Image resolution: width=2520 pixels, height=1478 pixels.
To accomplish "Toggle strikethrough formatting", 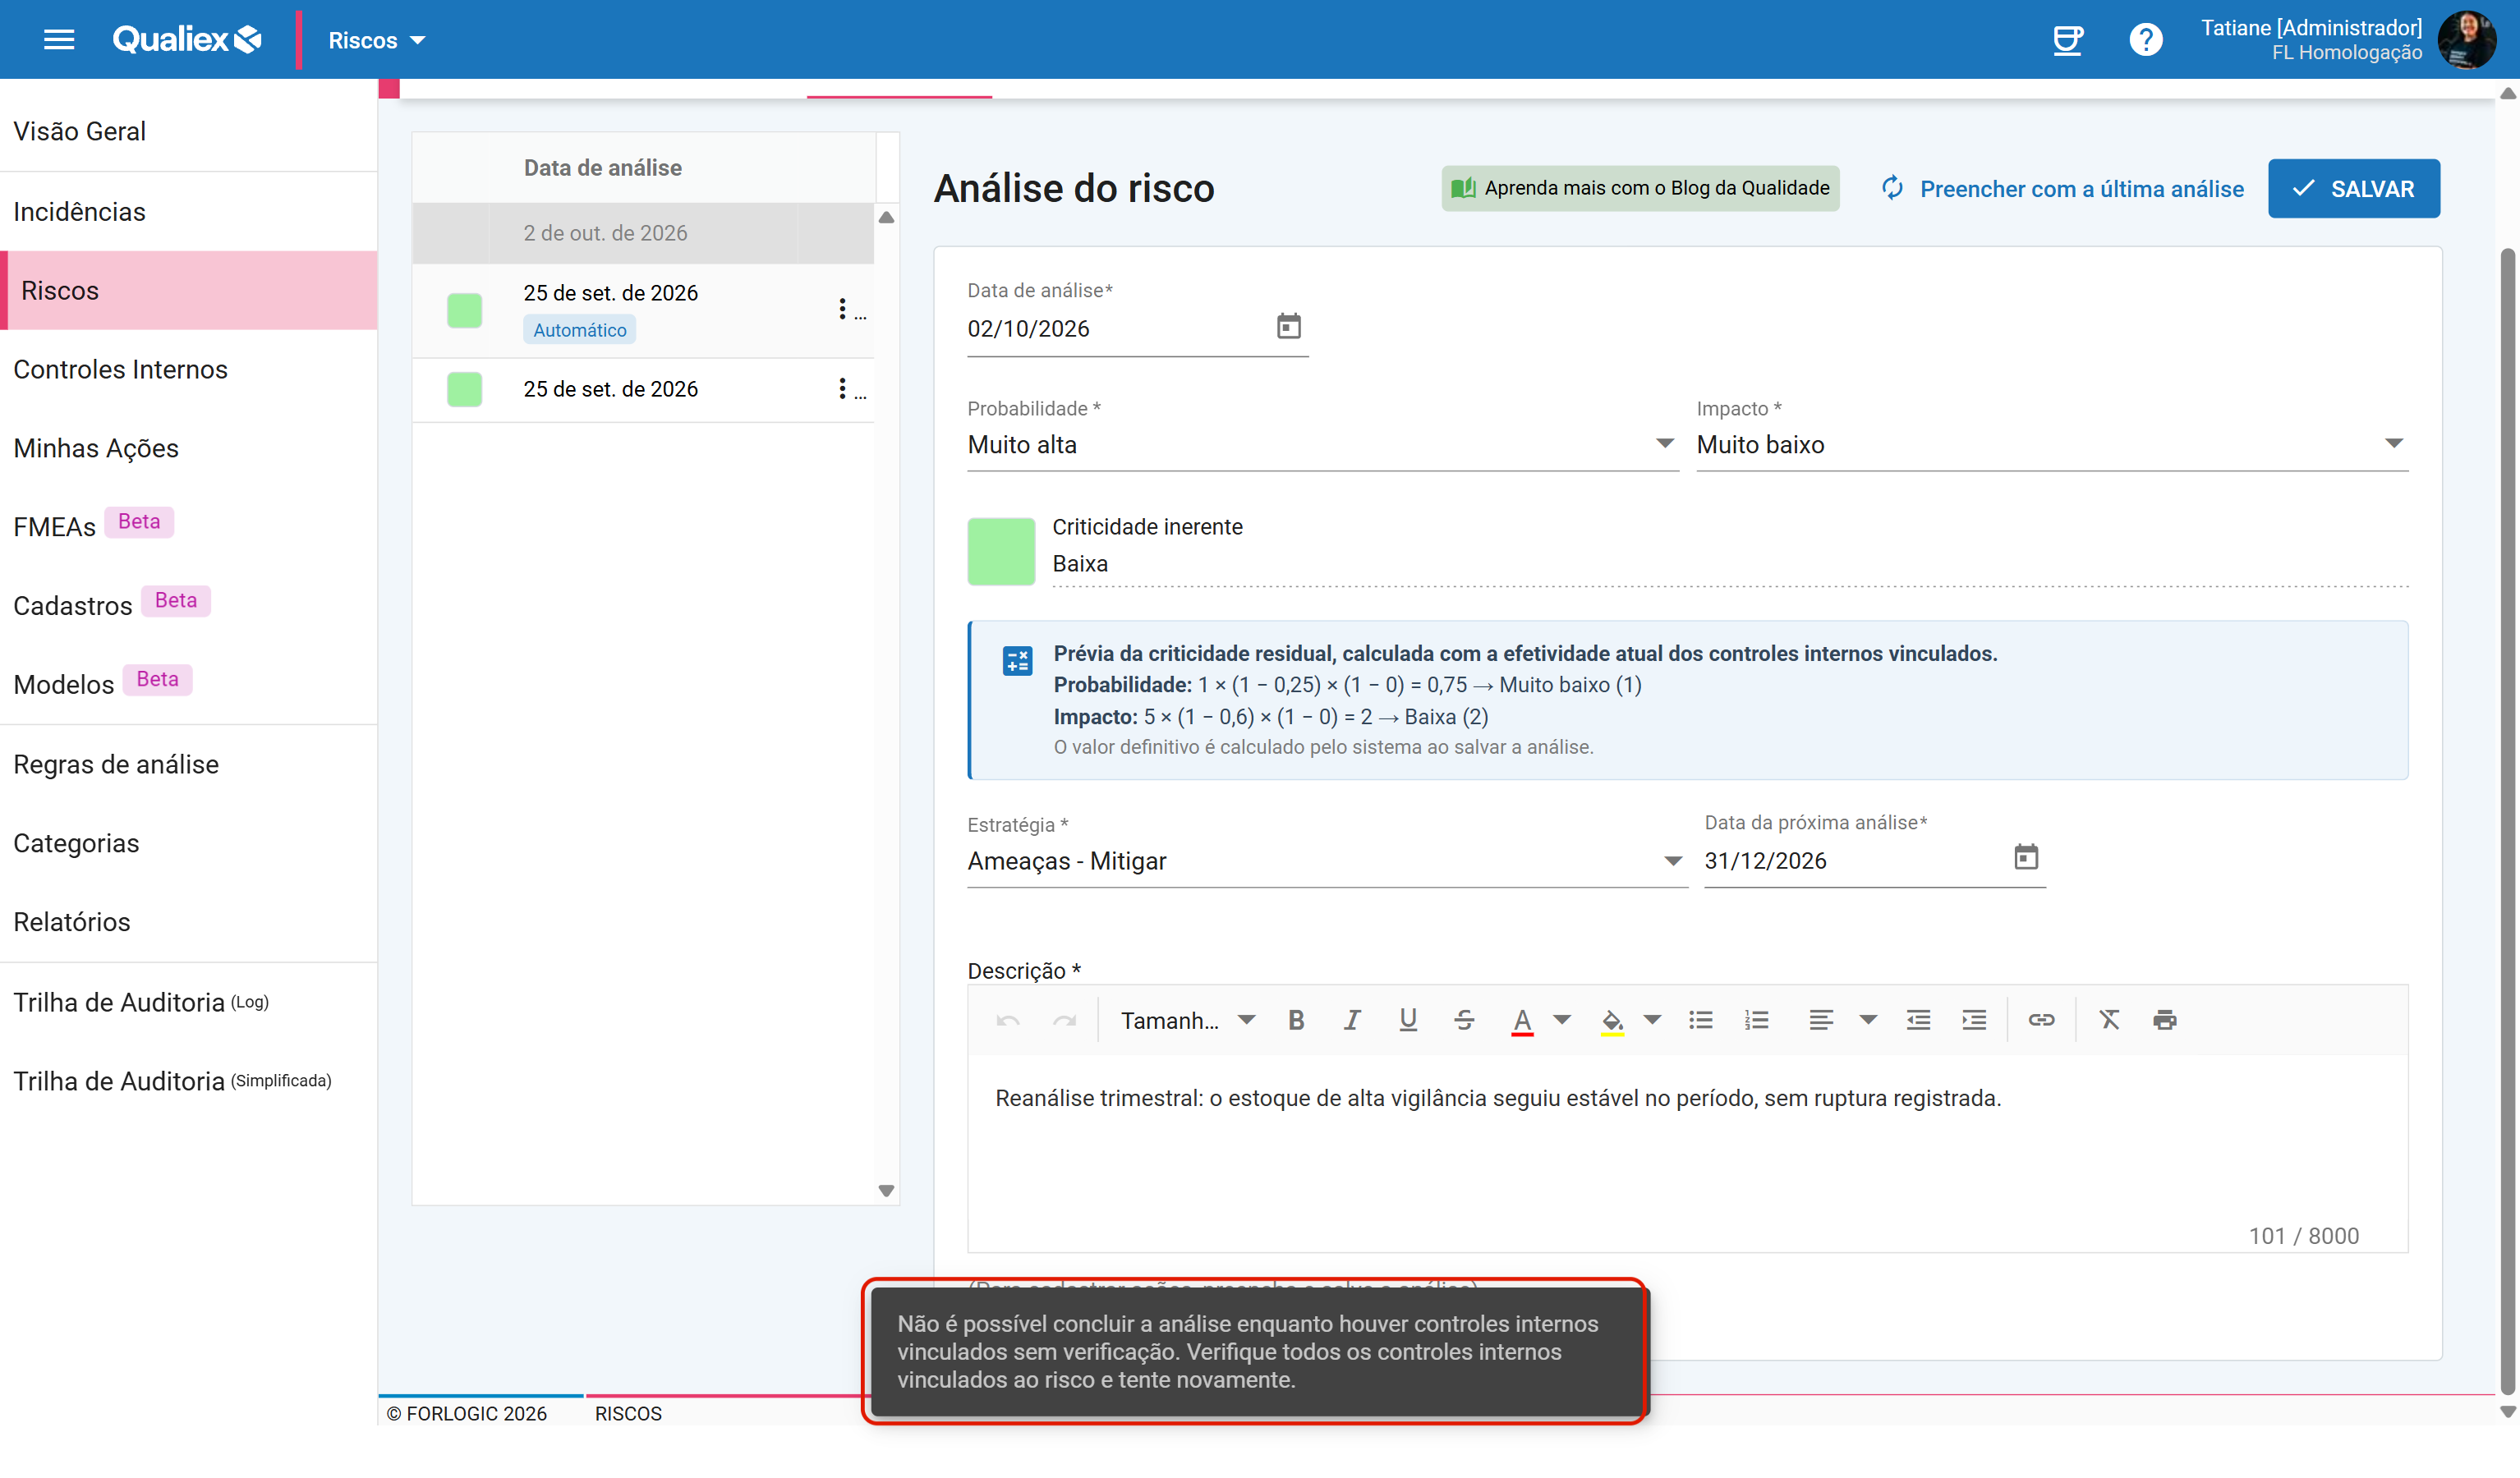I will click(x=1464, y=1020).
